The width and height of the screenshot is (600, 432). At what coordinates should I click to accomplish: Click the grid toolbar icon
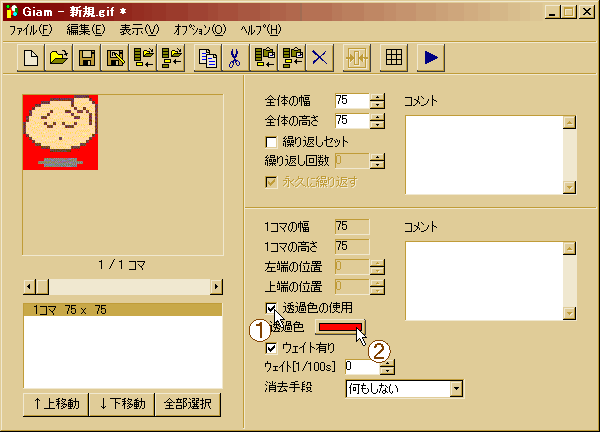(x=394, y=57)
